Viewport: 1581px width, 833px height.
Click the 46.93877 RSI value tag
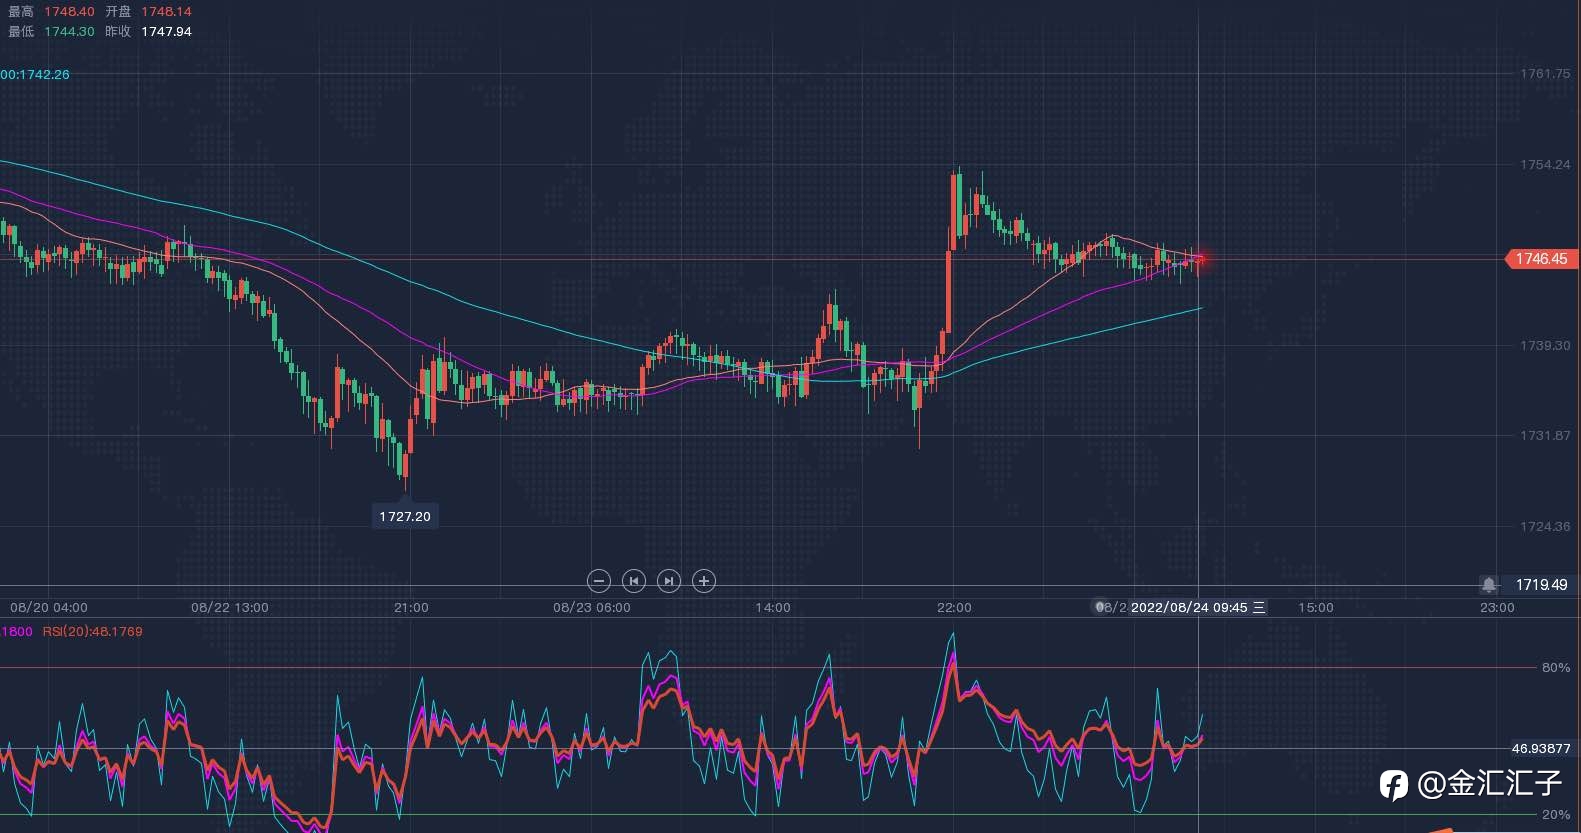tap(1541, 748)
